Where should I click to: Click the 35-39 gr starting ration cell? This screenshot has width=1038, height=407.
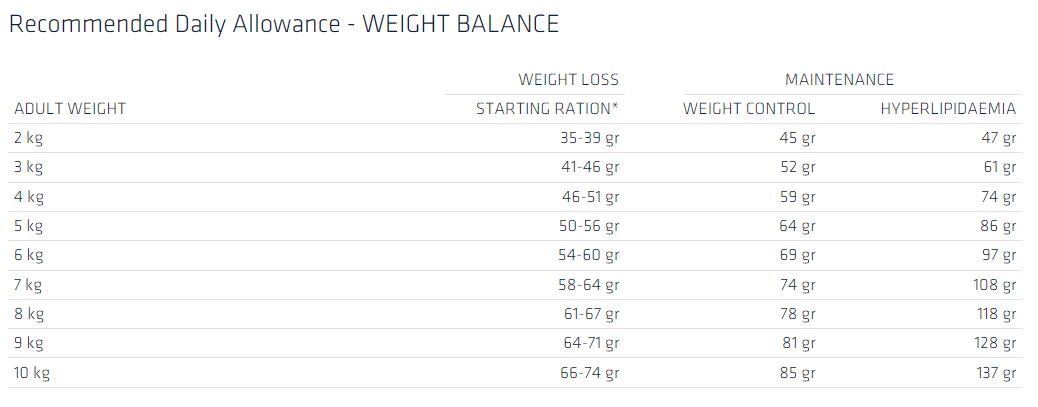coord(589,138)
